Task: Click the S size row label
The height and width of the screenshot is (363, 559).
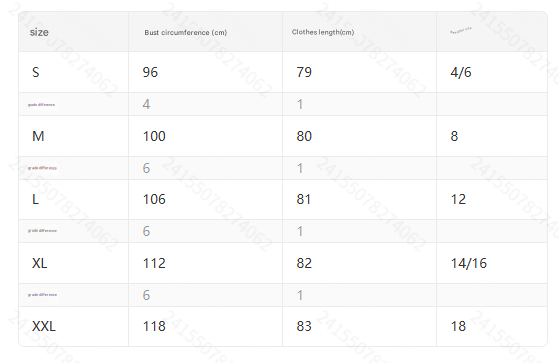Action: point(36,72)
